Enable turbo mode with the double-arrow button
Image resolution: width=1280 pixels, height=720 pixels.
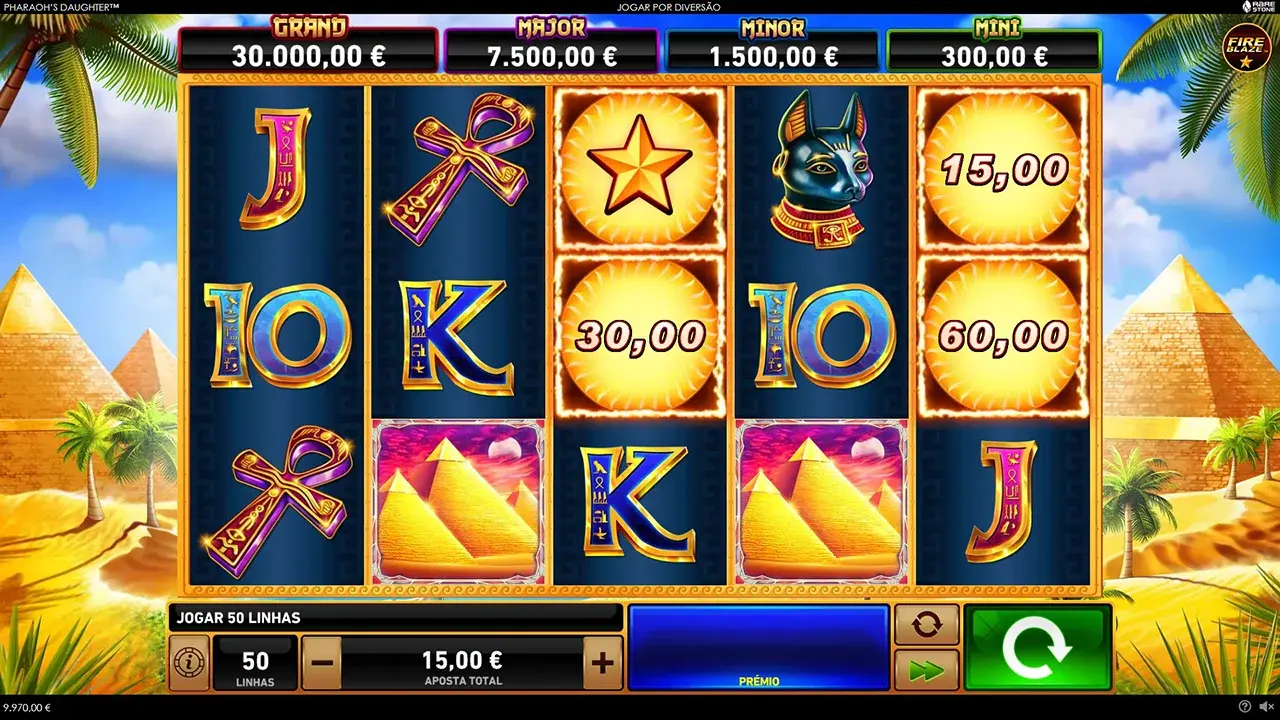click(927, 669)
